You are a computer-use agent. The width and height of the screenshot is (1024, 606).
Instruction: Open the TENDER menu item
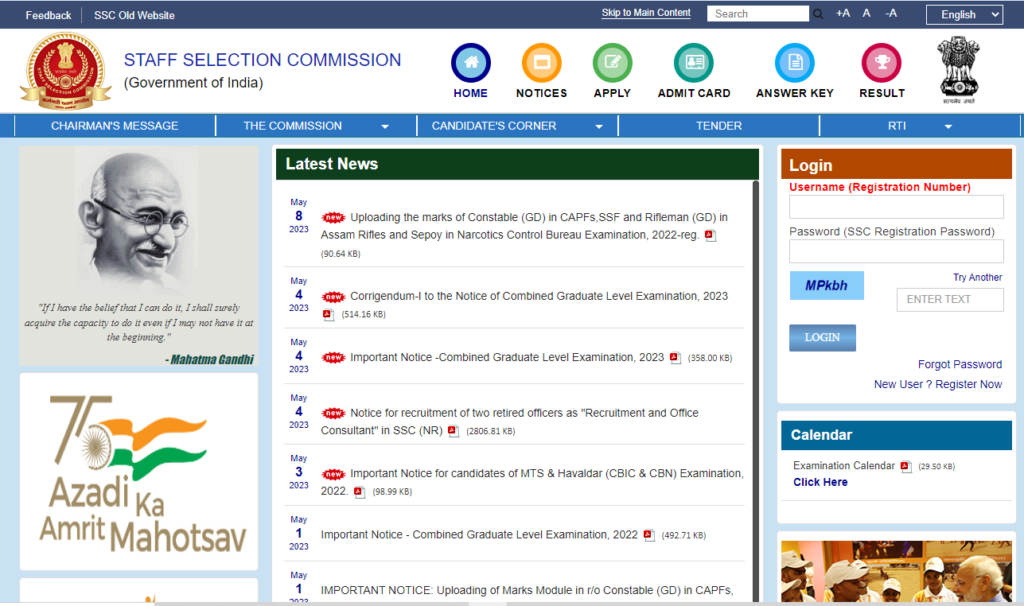point(716,125)
